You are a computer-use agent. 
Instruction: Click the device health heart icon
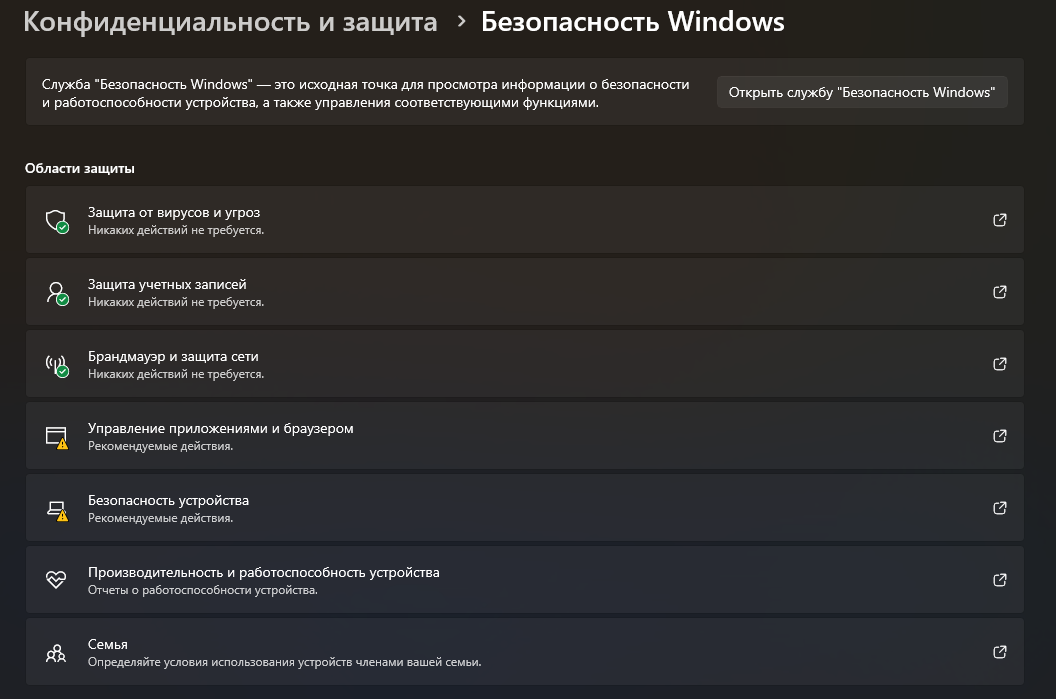(56, 580)
